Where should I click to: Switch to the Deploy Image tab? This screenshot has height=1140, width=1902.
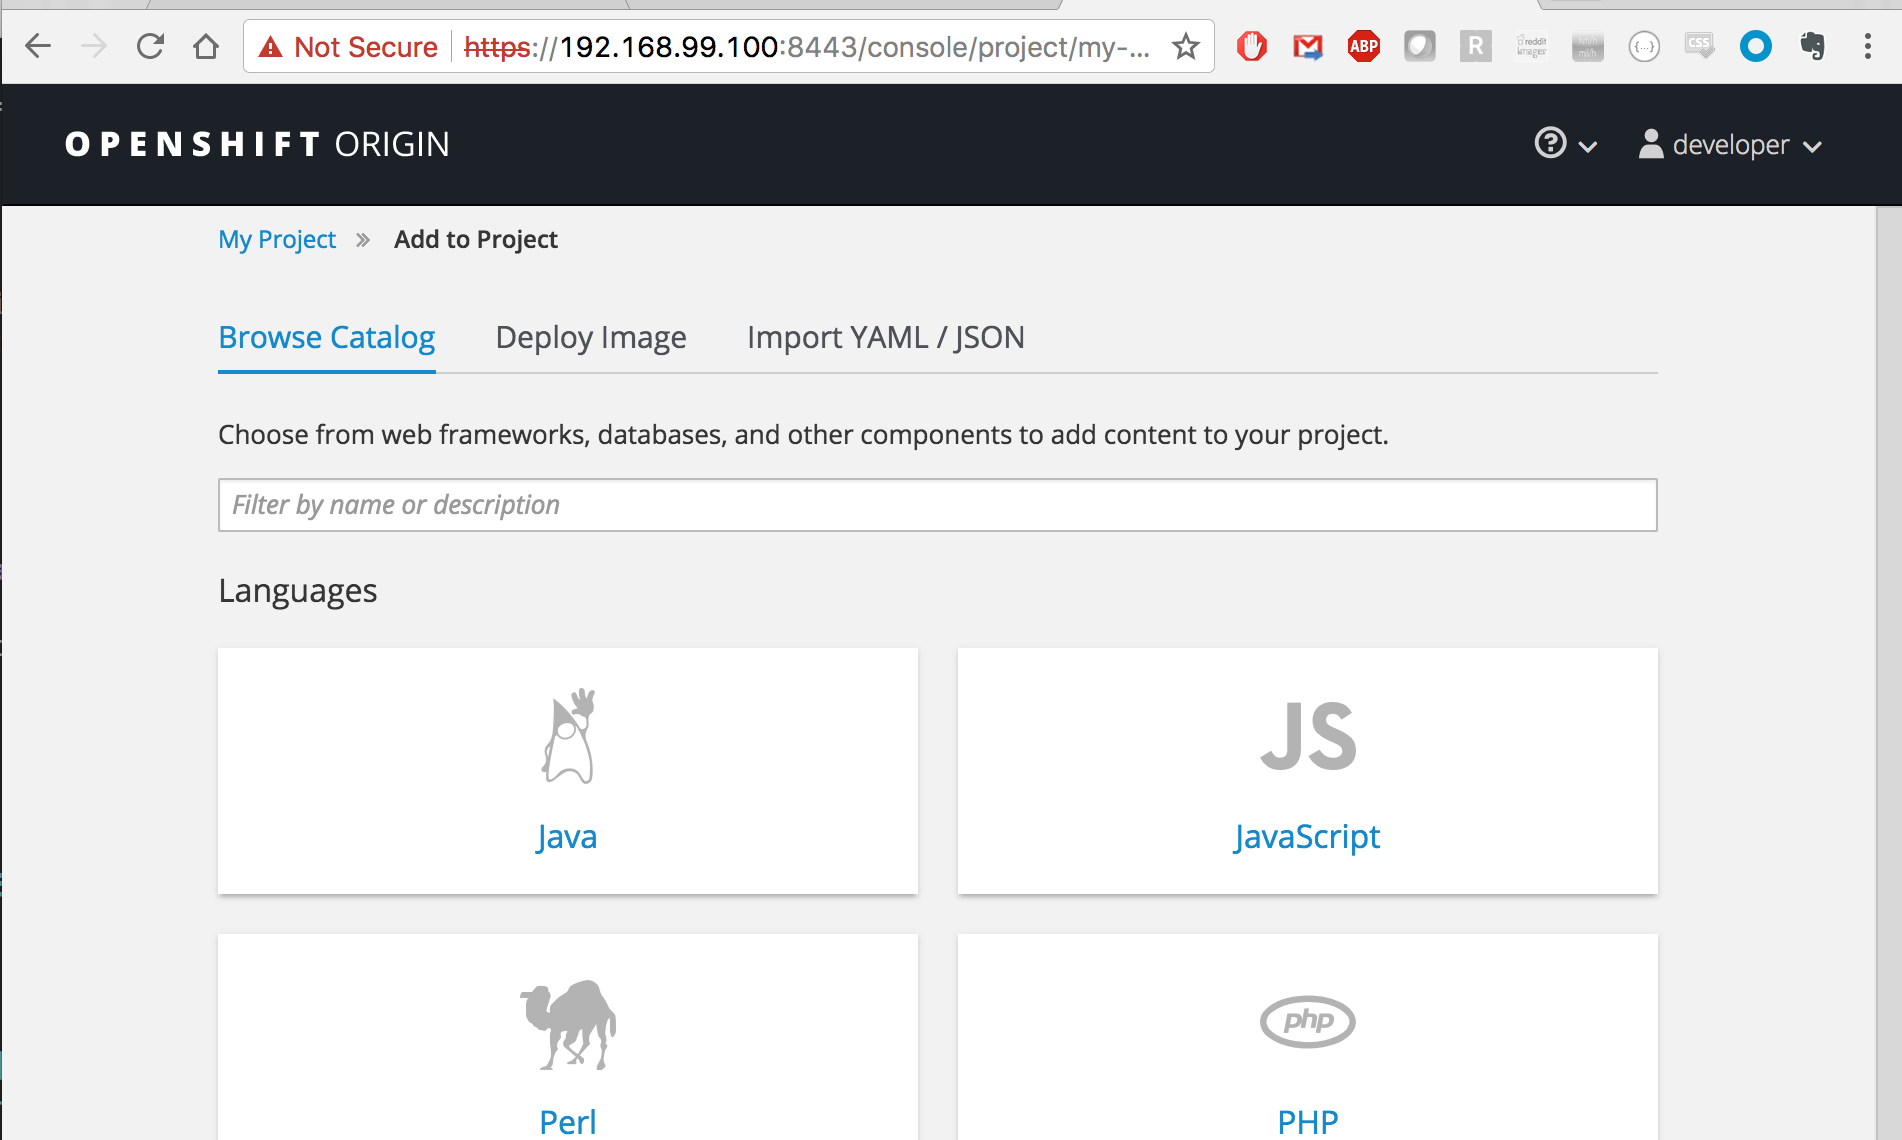(x=591, y=338)
